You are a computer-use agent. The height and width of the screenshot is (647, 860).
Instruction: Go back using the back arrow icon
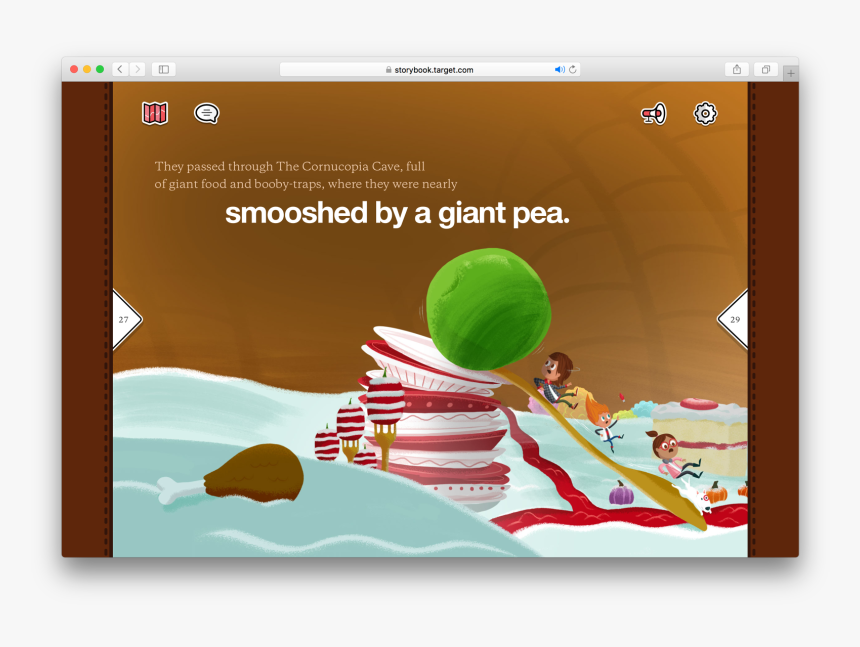pos(120,69)
